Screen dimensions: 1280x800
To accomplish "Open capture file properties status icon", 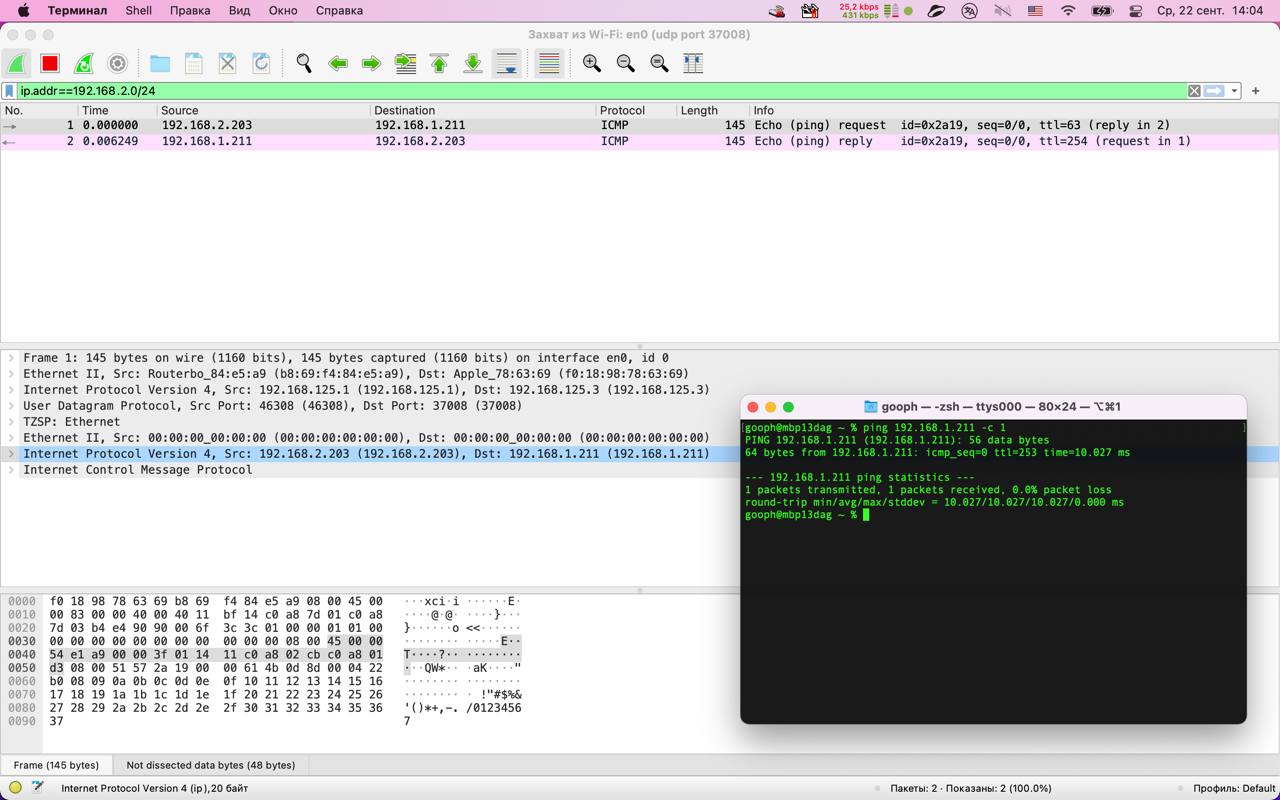I will pyautogui.click(x=38, y=788).
